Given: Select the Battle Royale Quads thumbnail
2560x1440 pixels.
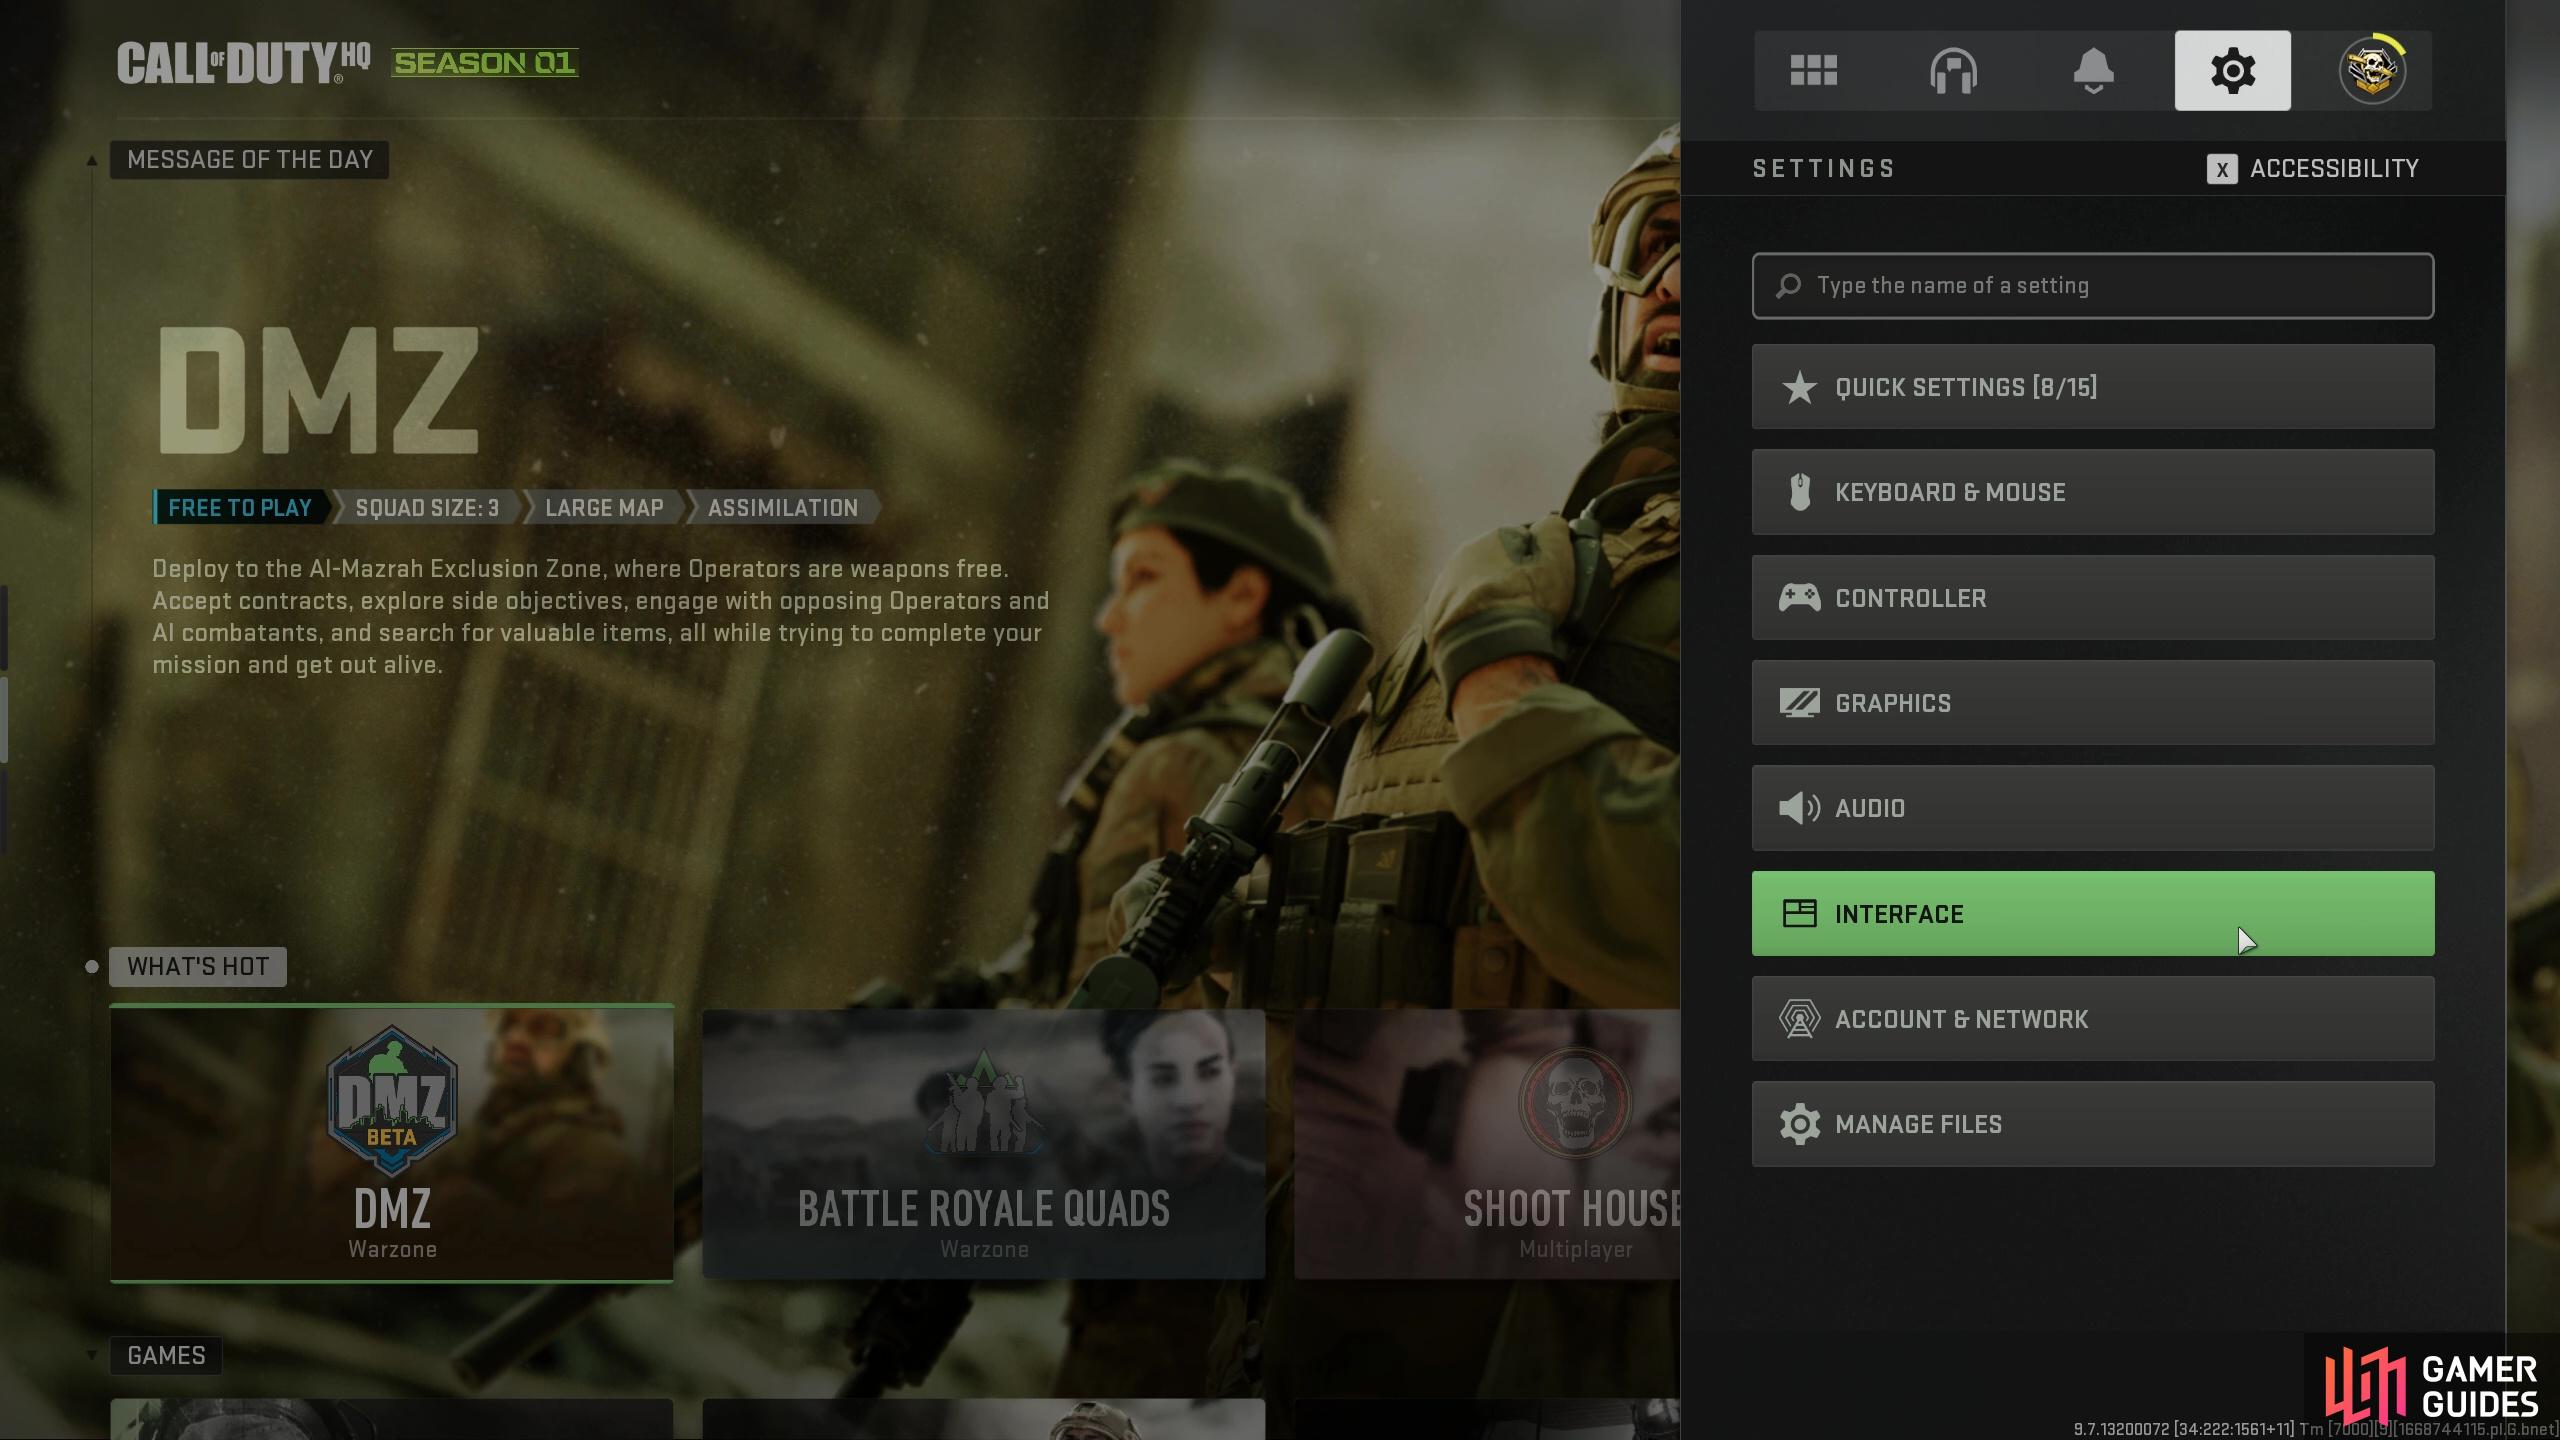Looking at the screenshot, I should [x=983, y=1141].
